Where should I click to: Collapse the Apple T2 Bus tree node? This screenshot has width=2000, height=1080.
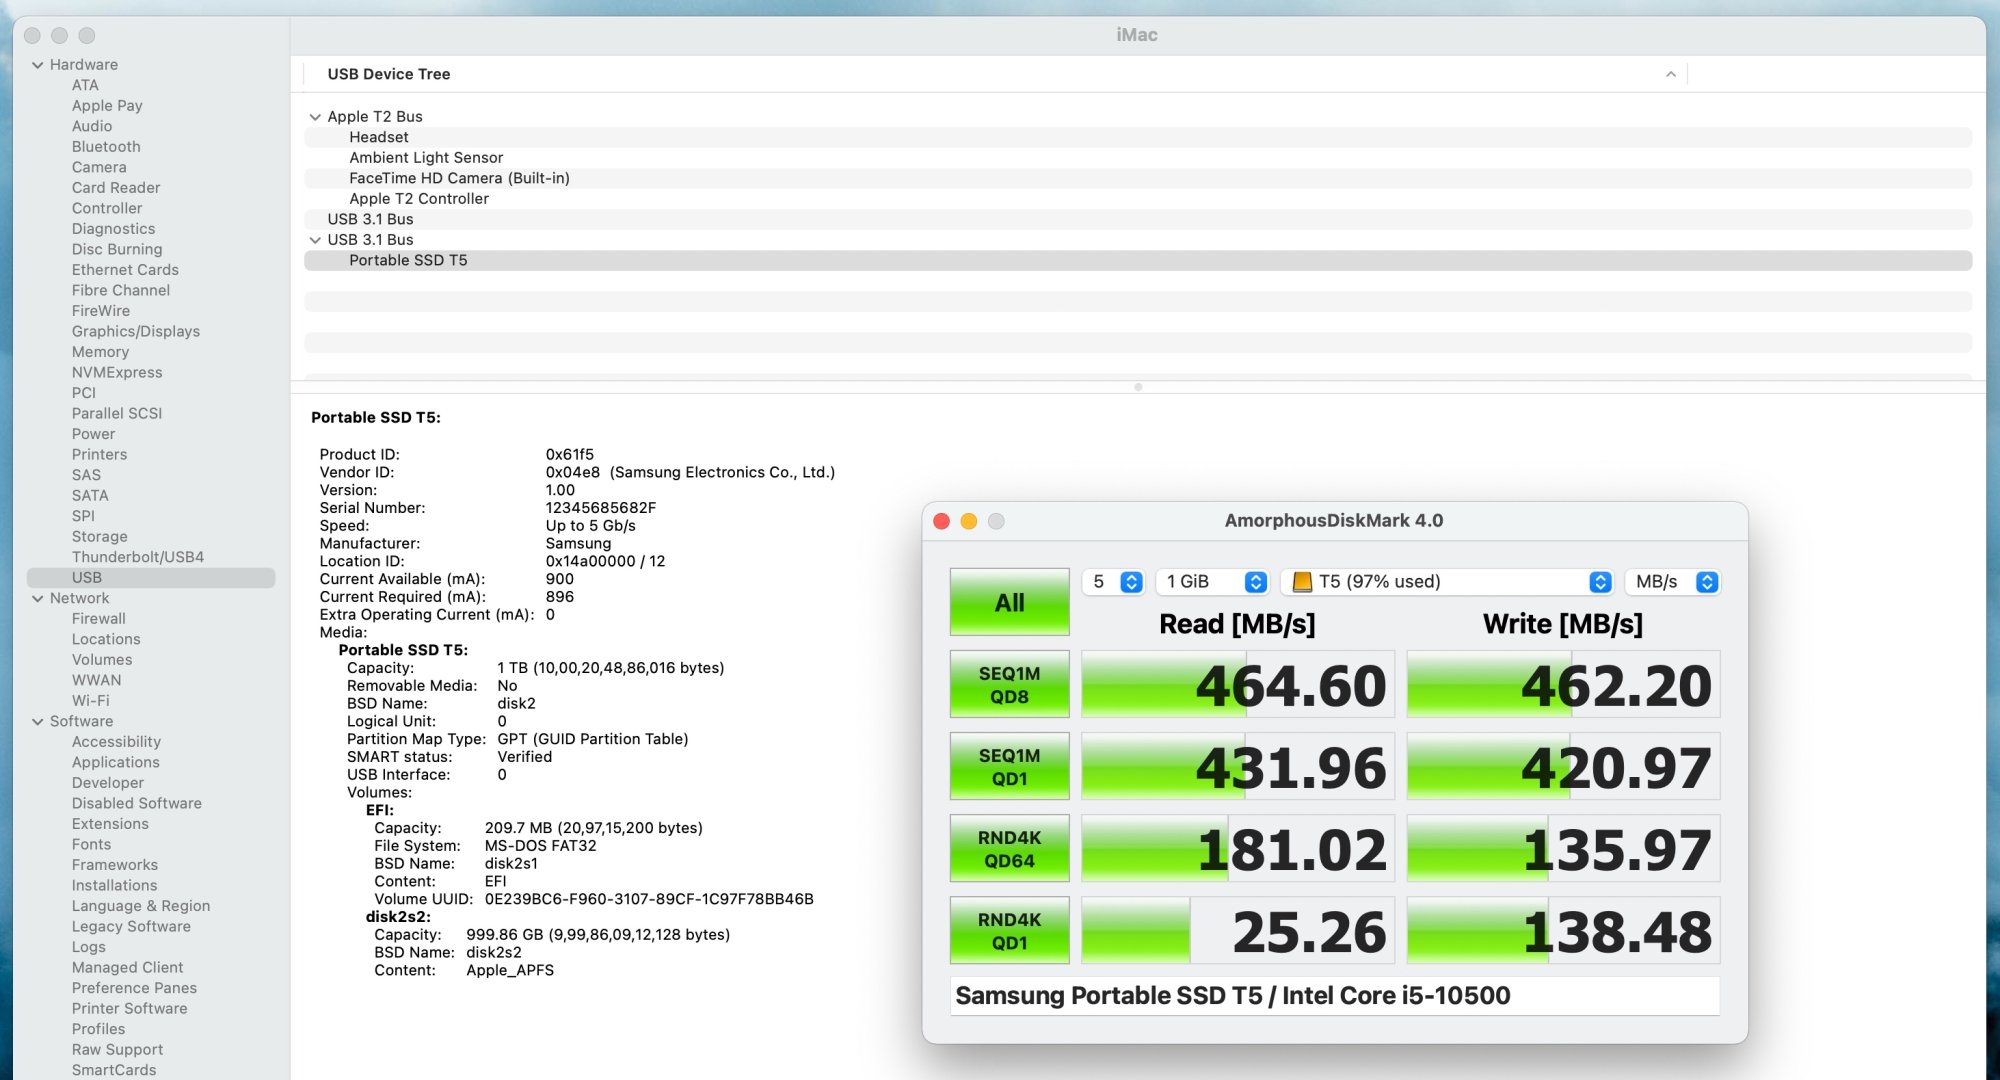pos(315,117)
